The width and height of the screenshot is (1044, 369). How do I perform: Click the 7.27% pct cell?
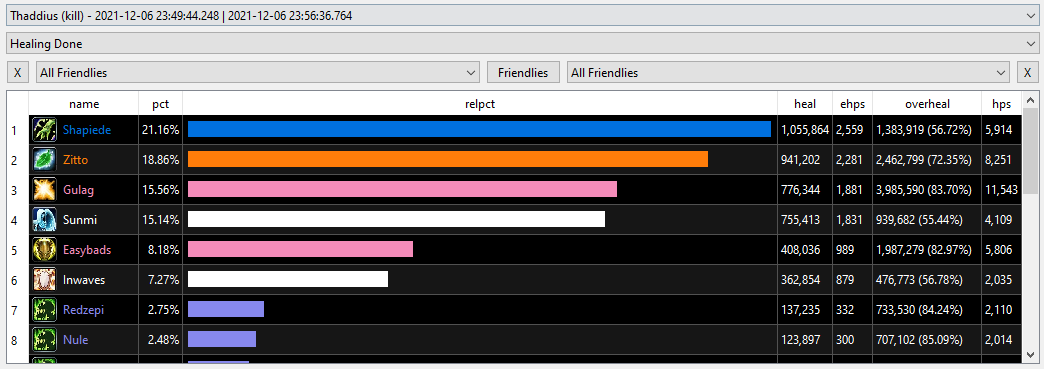point(160,280)
